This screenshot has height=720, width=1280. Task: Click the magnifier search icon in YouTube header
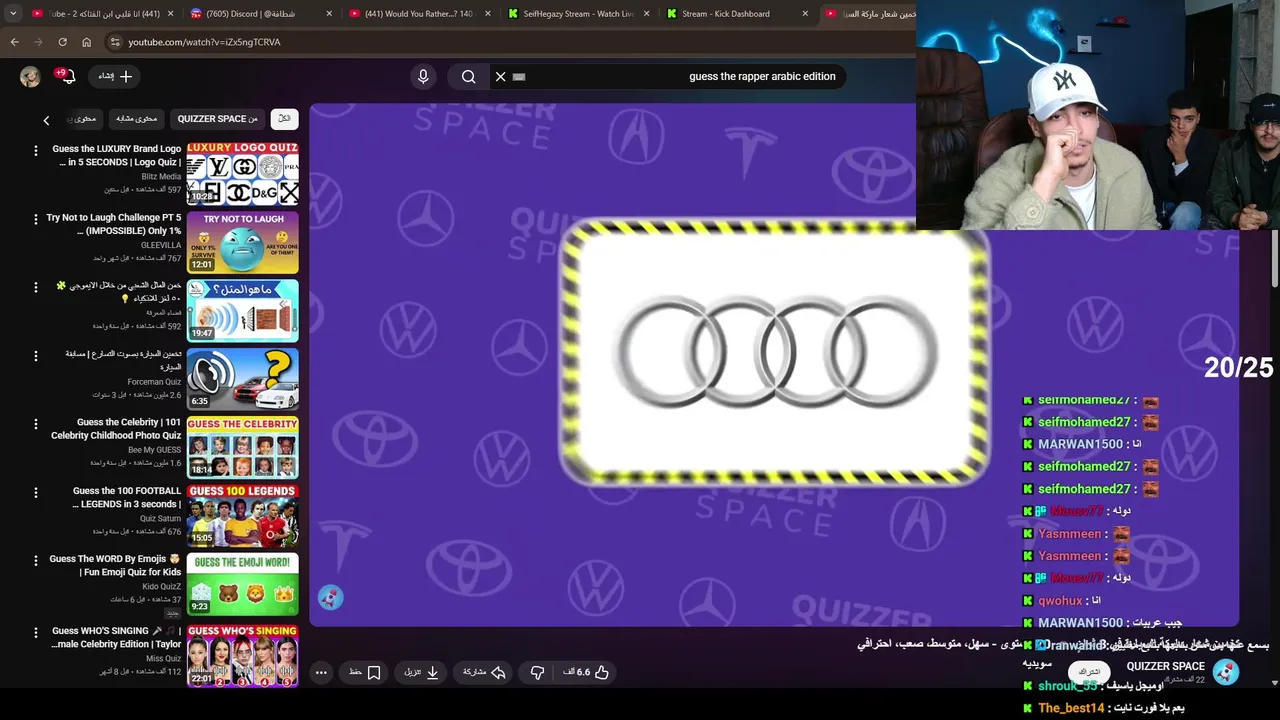(x=468, y=76)
